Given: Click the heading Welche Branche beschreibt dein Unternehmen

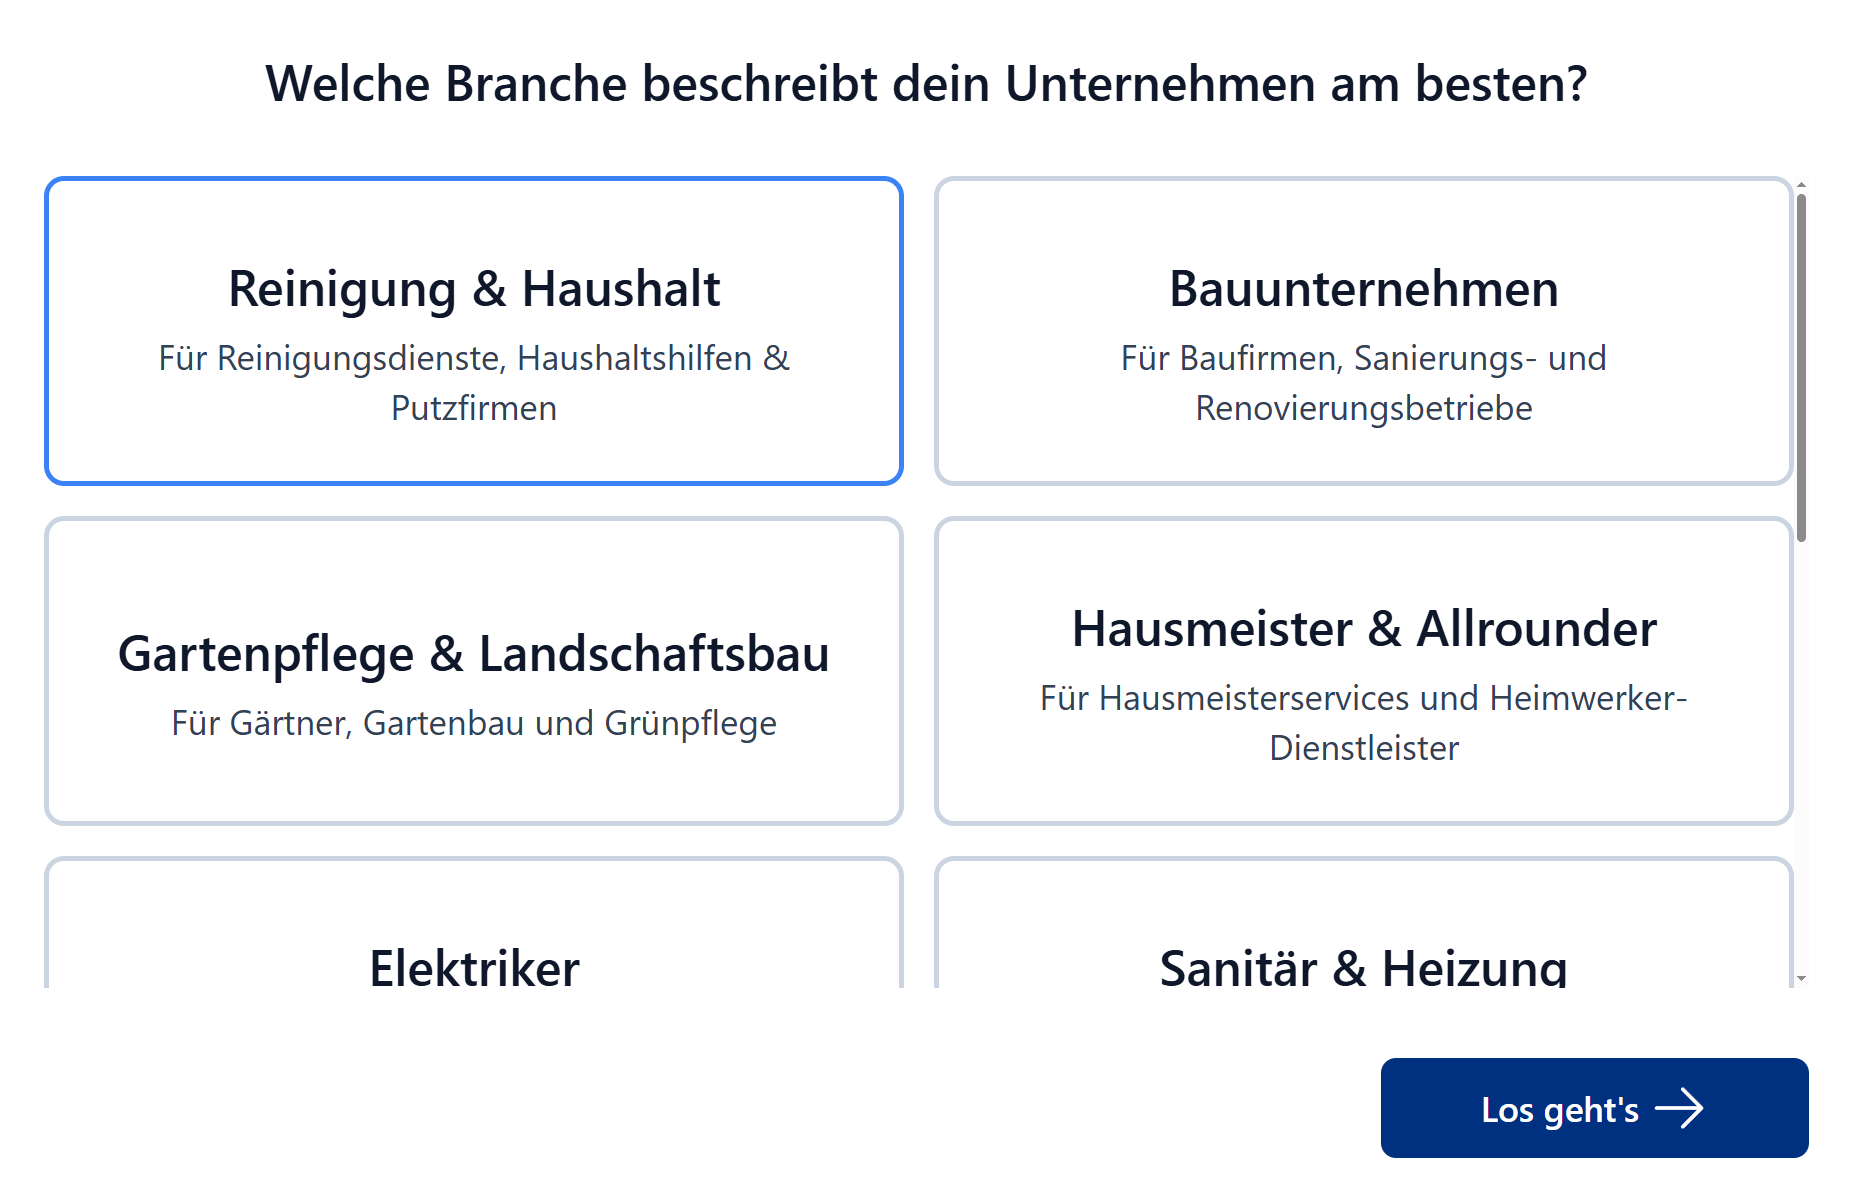Looking at the screenshot, I should click(x=925, y=83).
